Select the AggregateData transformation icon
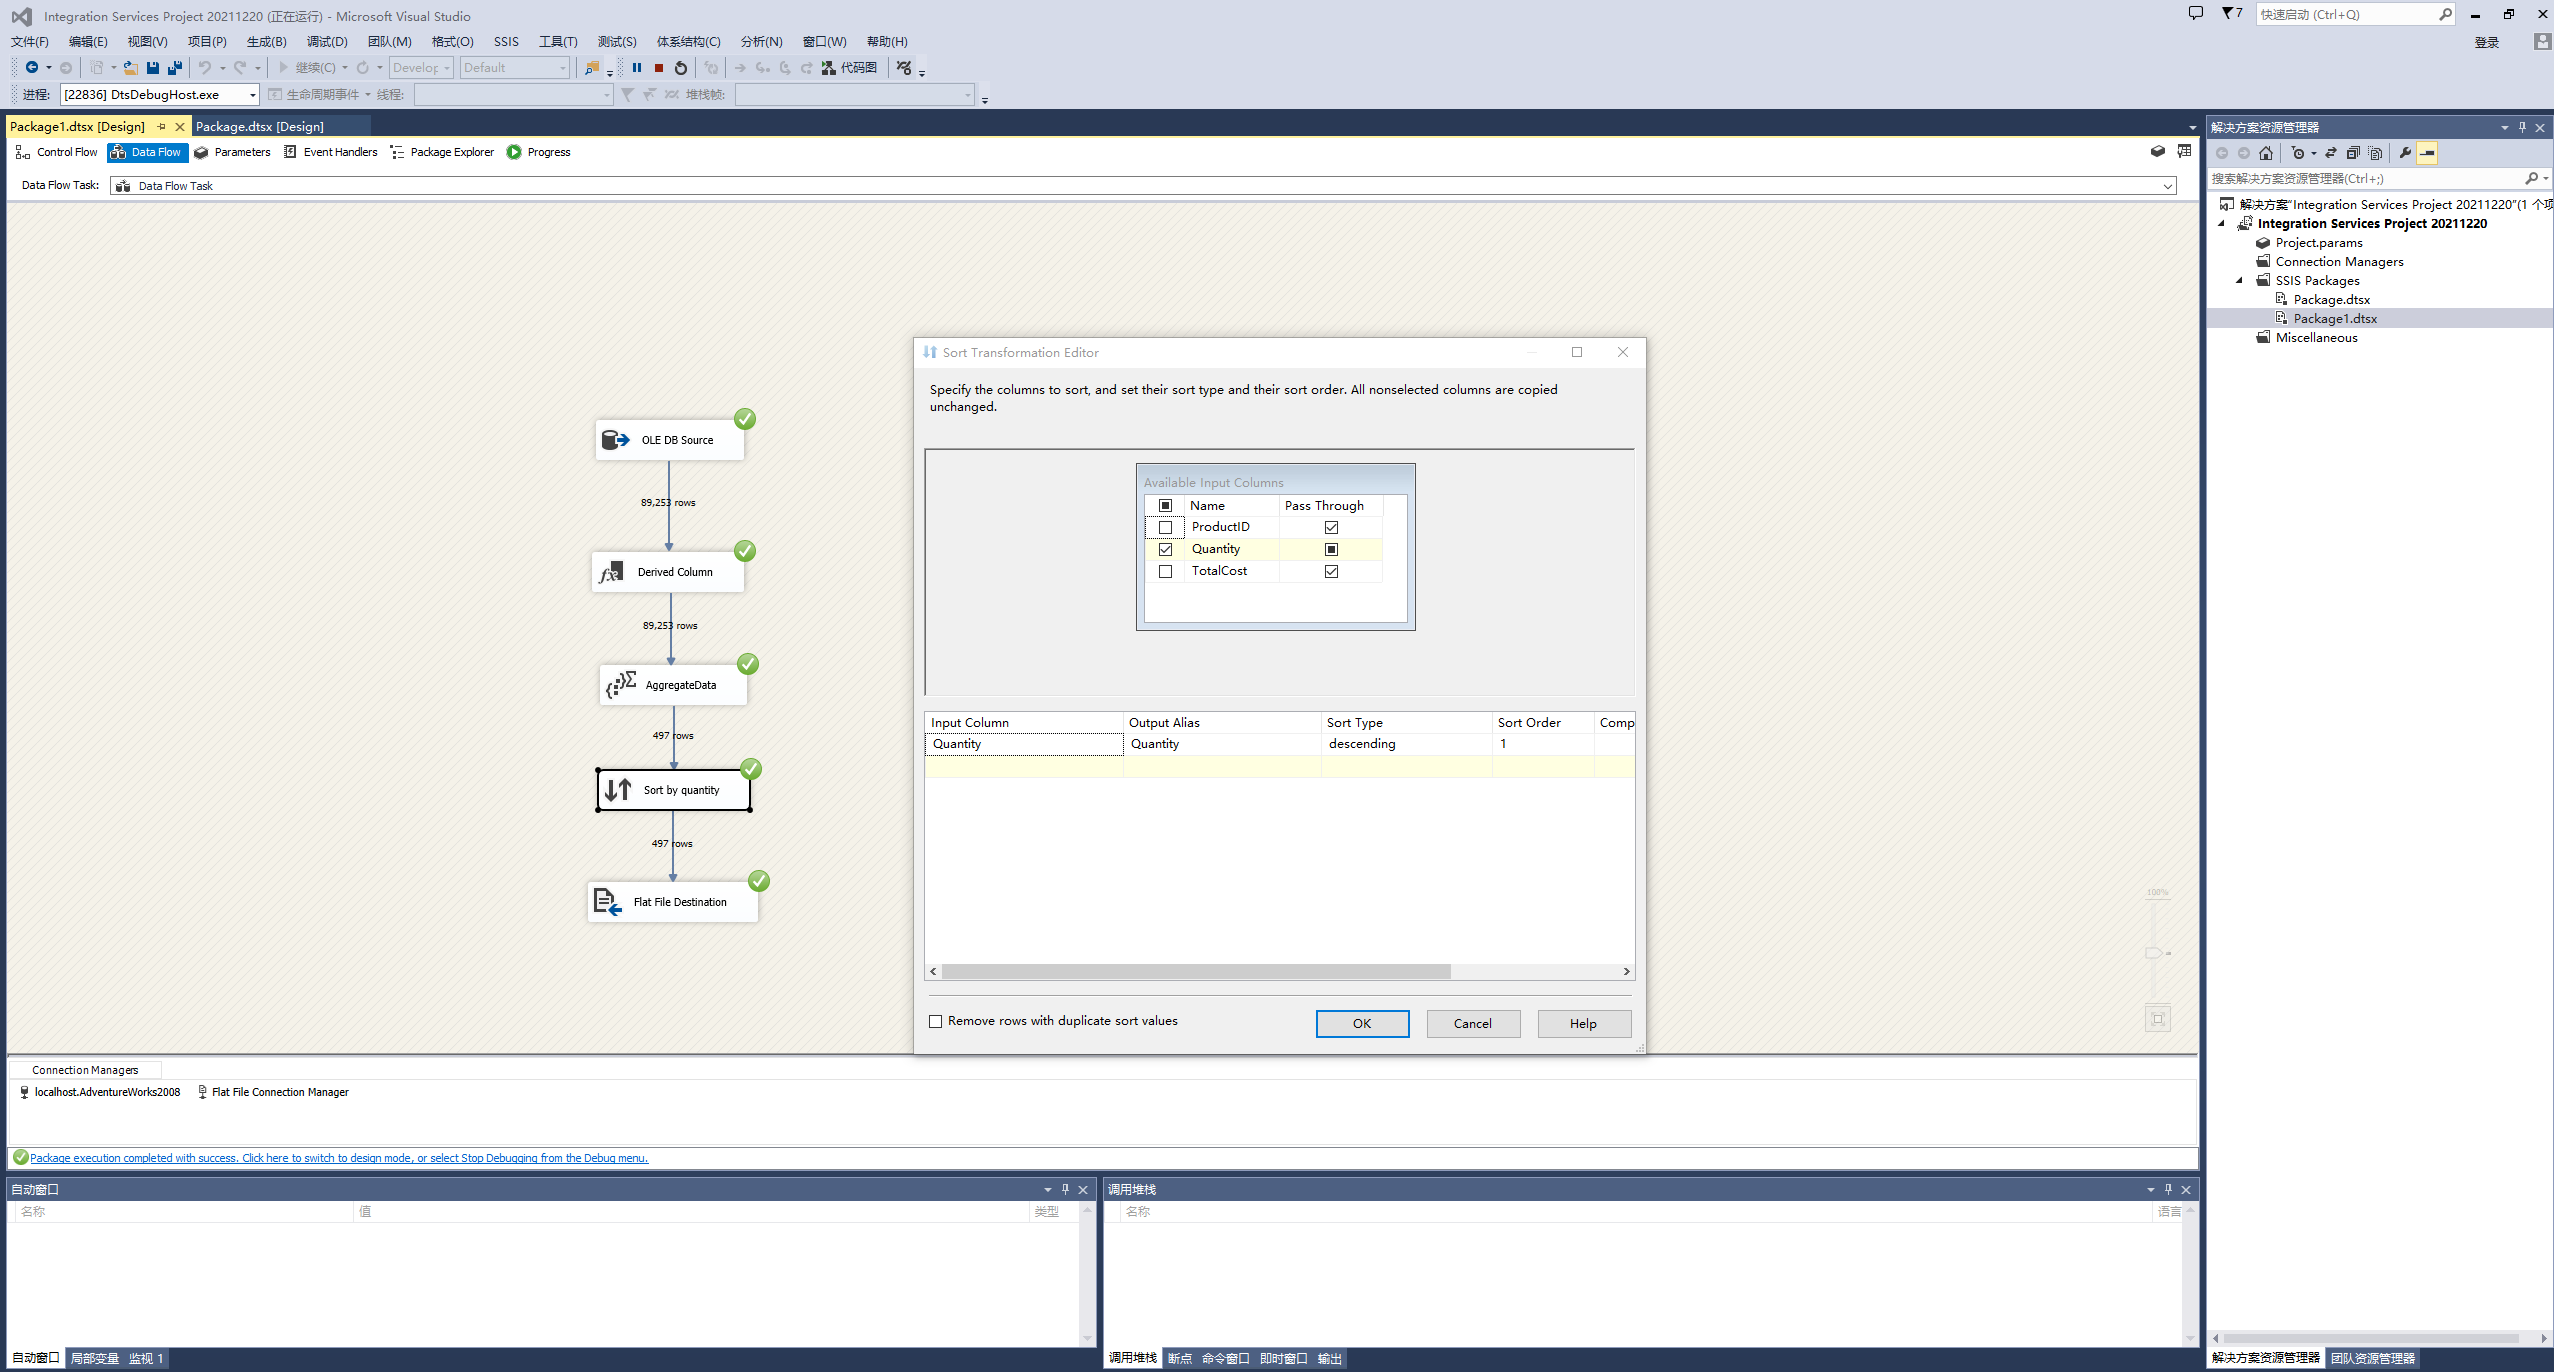The width and height of the screenshot is (2554, 1372). tap(621, 685)
